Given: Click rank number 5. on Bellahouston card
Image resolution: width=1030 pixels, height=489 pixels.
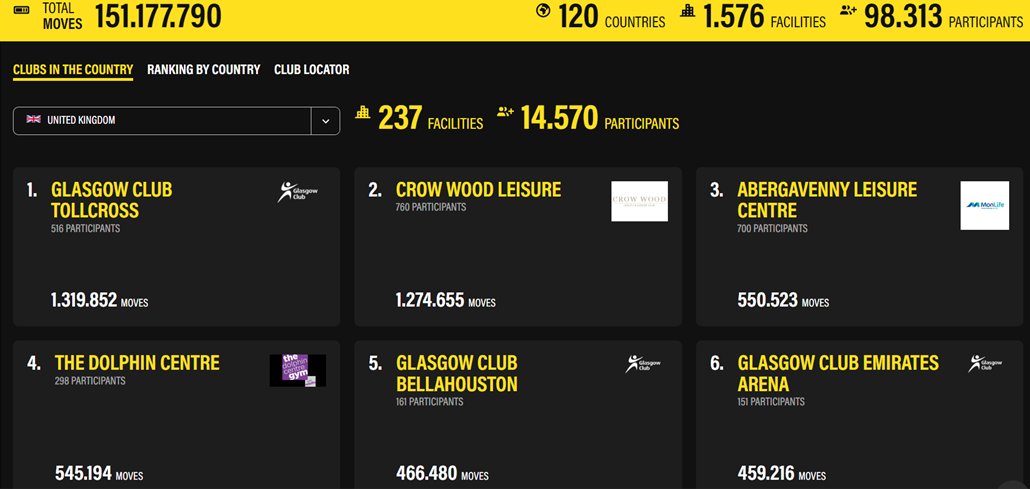Looking at the screenshot, I should (x=375, y=363).
